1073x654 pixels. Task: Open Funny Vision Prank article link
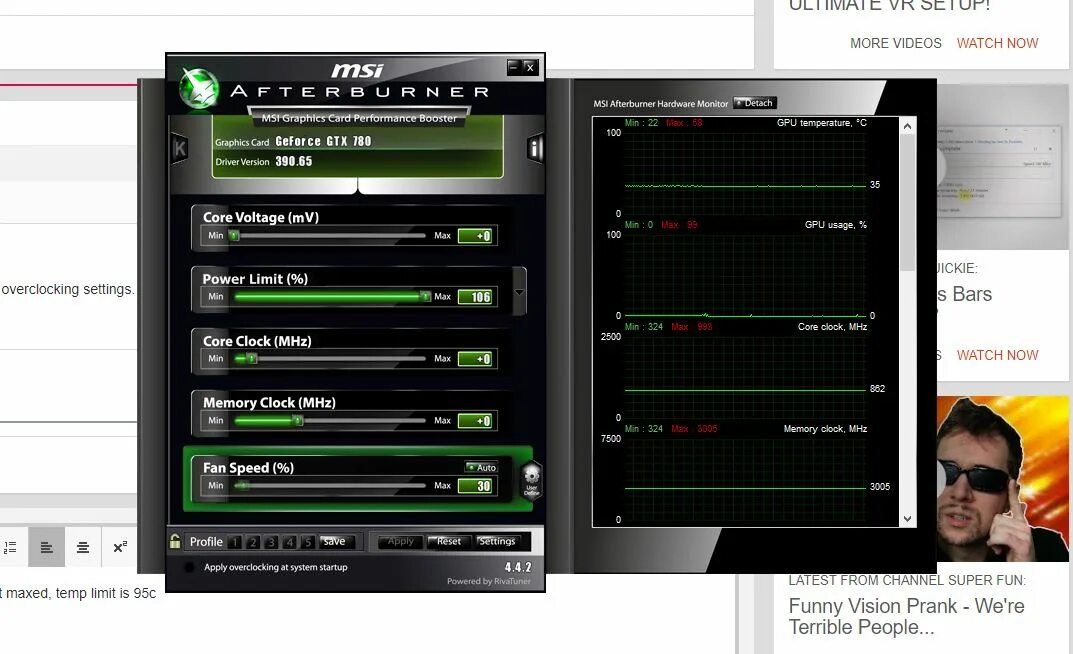[906, 616]
